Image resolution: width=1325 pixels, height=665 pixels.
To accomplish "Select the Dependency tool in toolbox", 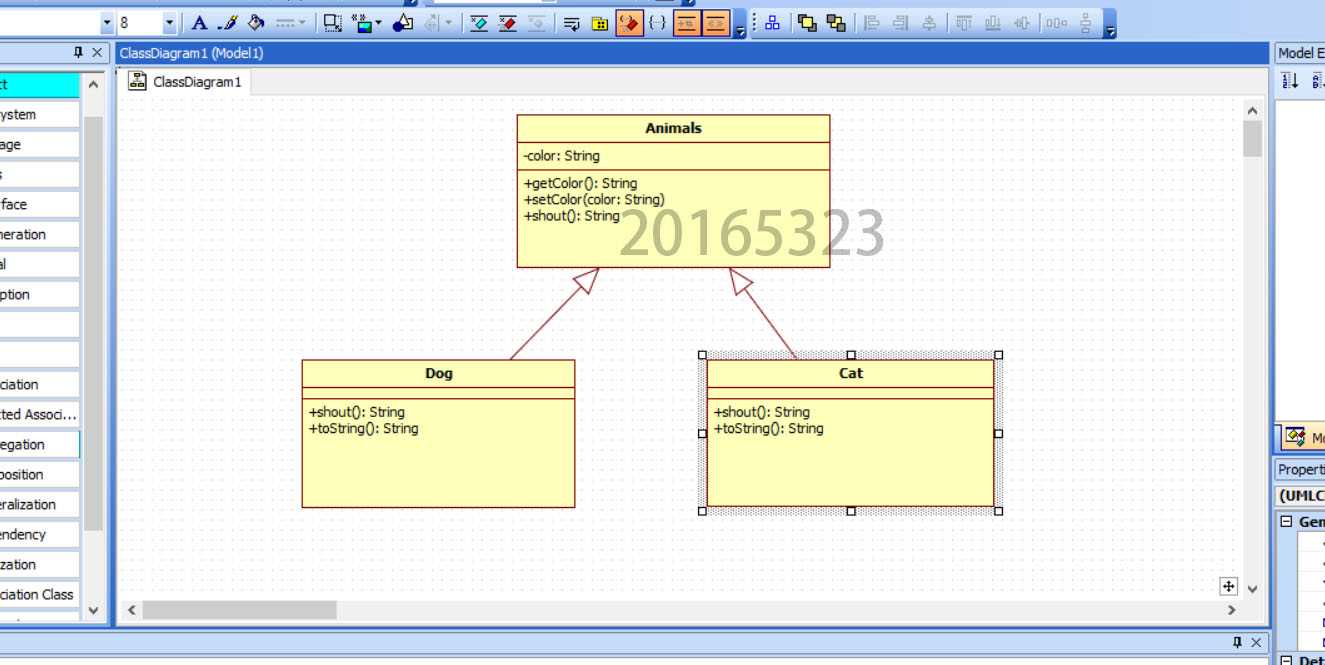I will (39, 535).
